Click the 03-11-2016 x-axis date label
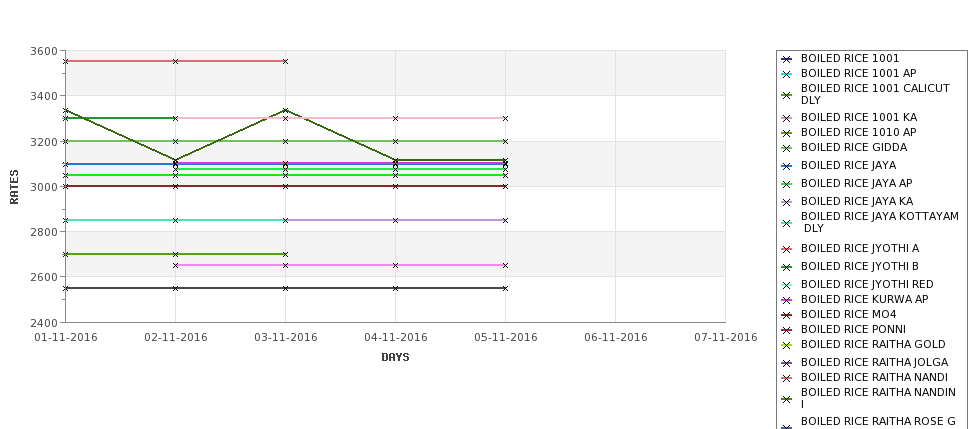 click(x=285, y=338)
